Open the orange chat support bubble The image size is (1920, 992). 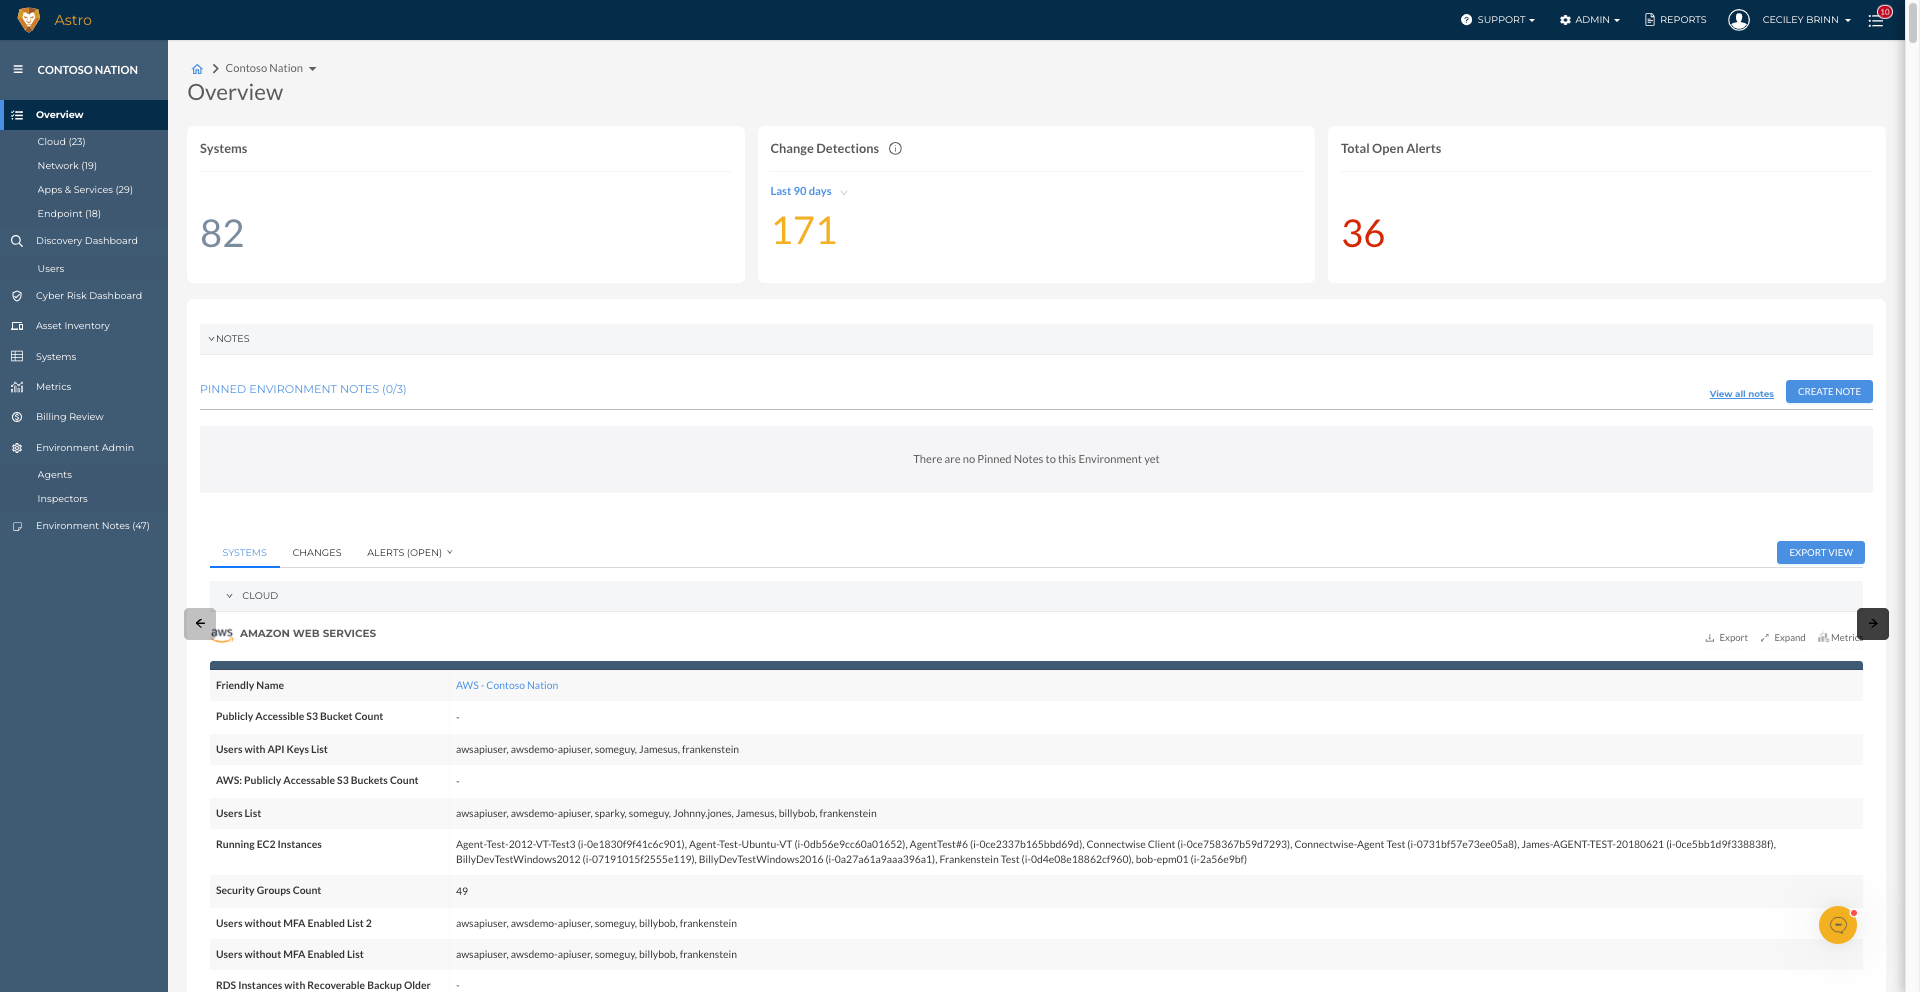pos(1838,925)
